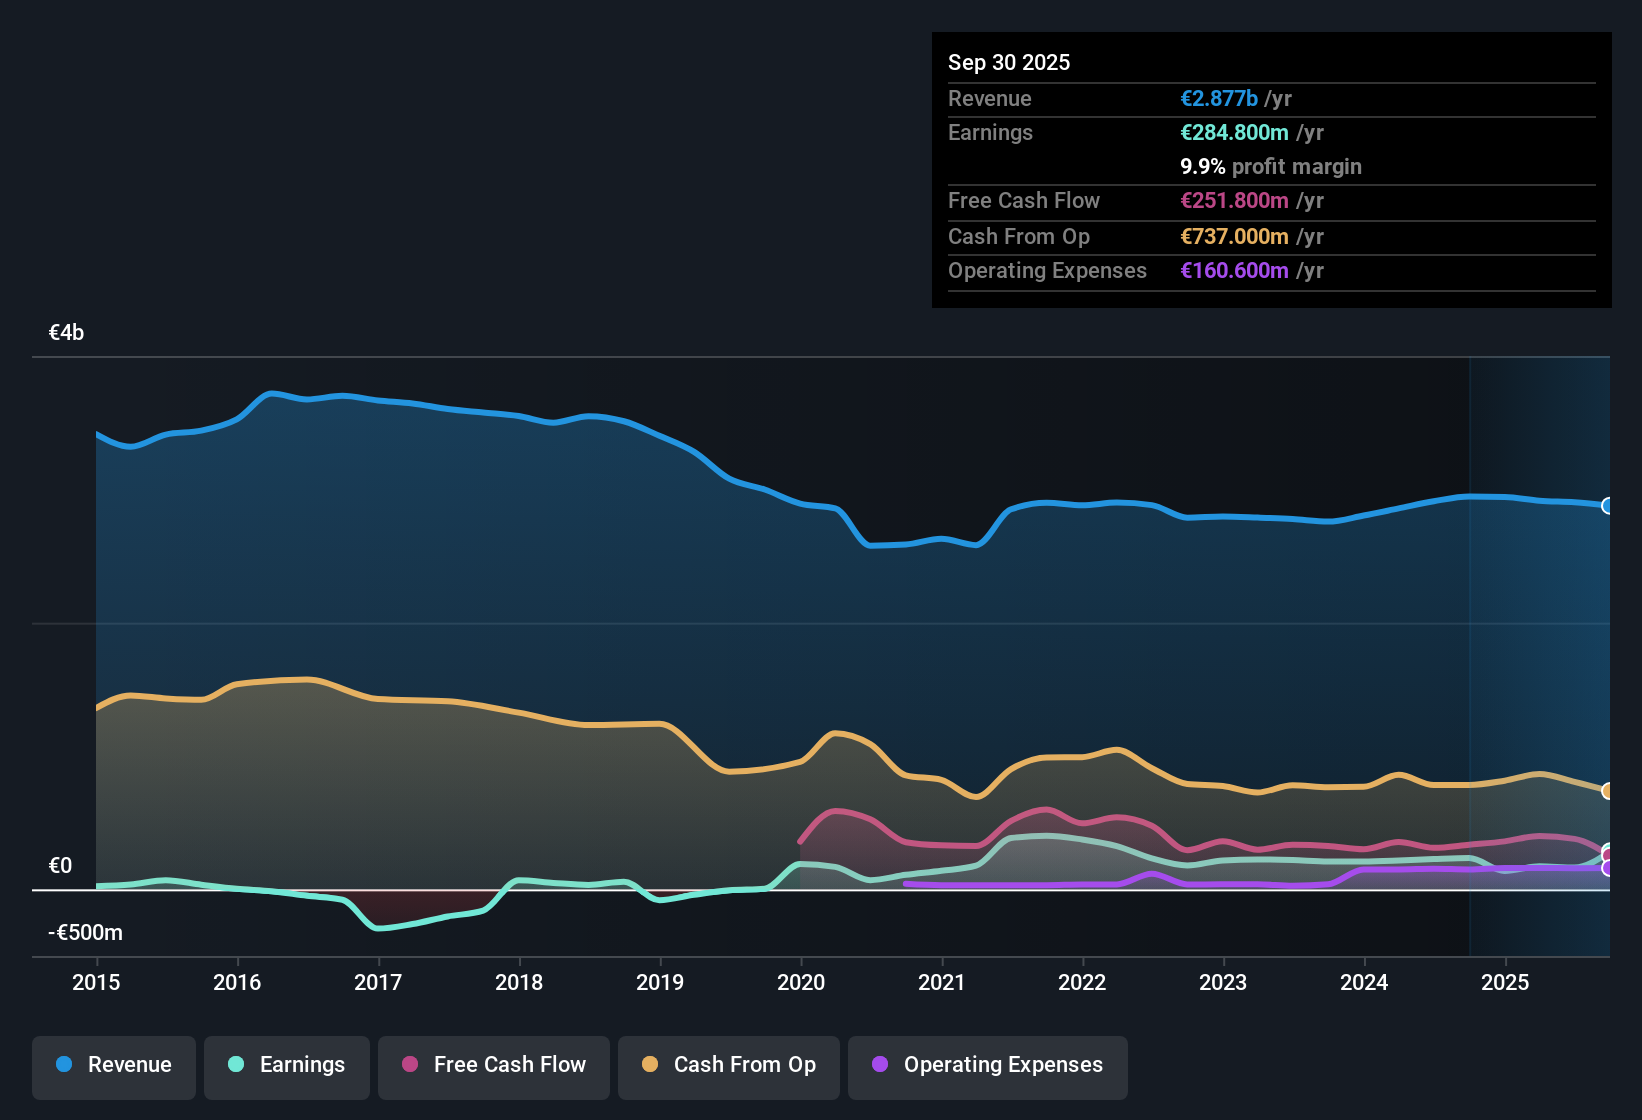This screenshot has height=1120, width=1642.
Task: Select the Revenue endpoint marker on chart
Action: coord(1607,506)
